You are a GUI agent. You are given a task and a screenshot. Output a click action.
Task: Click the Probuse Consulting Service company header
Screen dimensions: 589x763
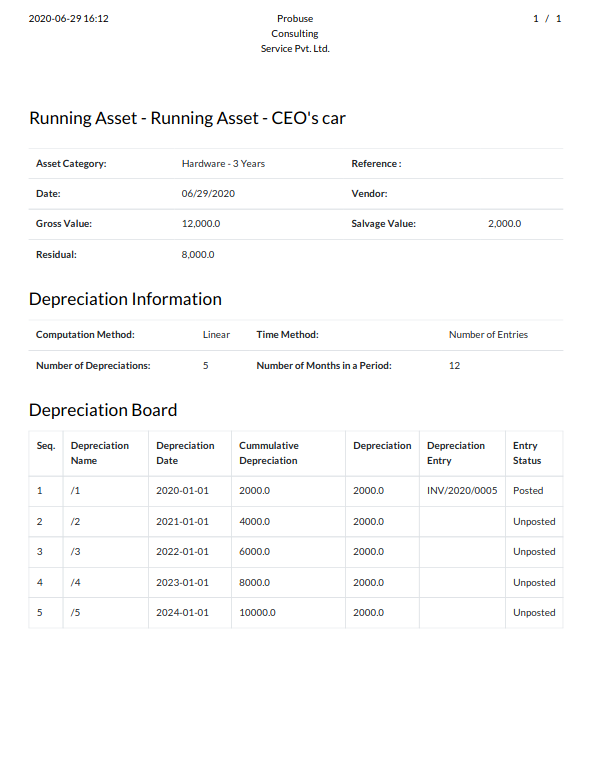[295, 34]
